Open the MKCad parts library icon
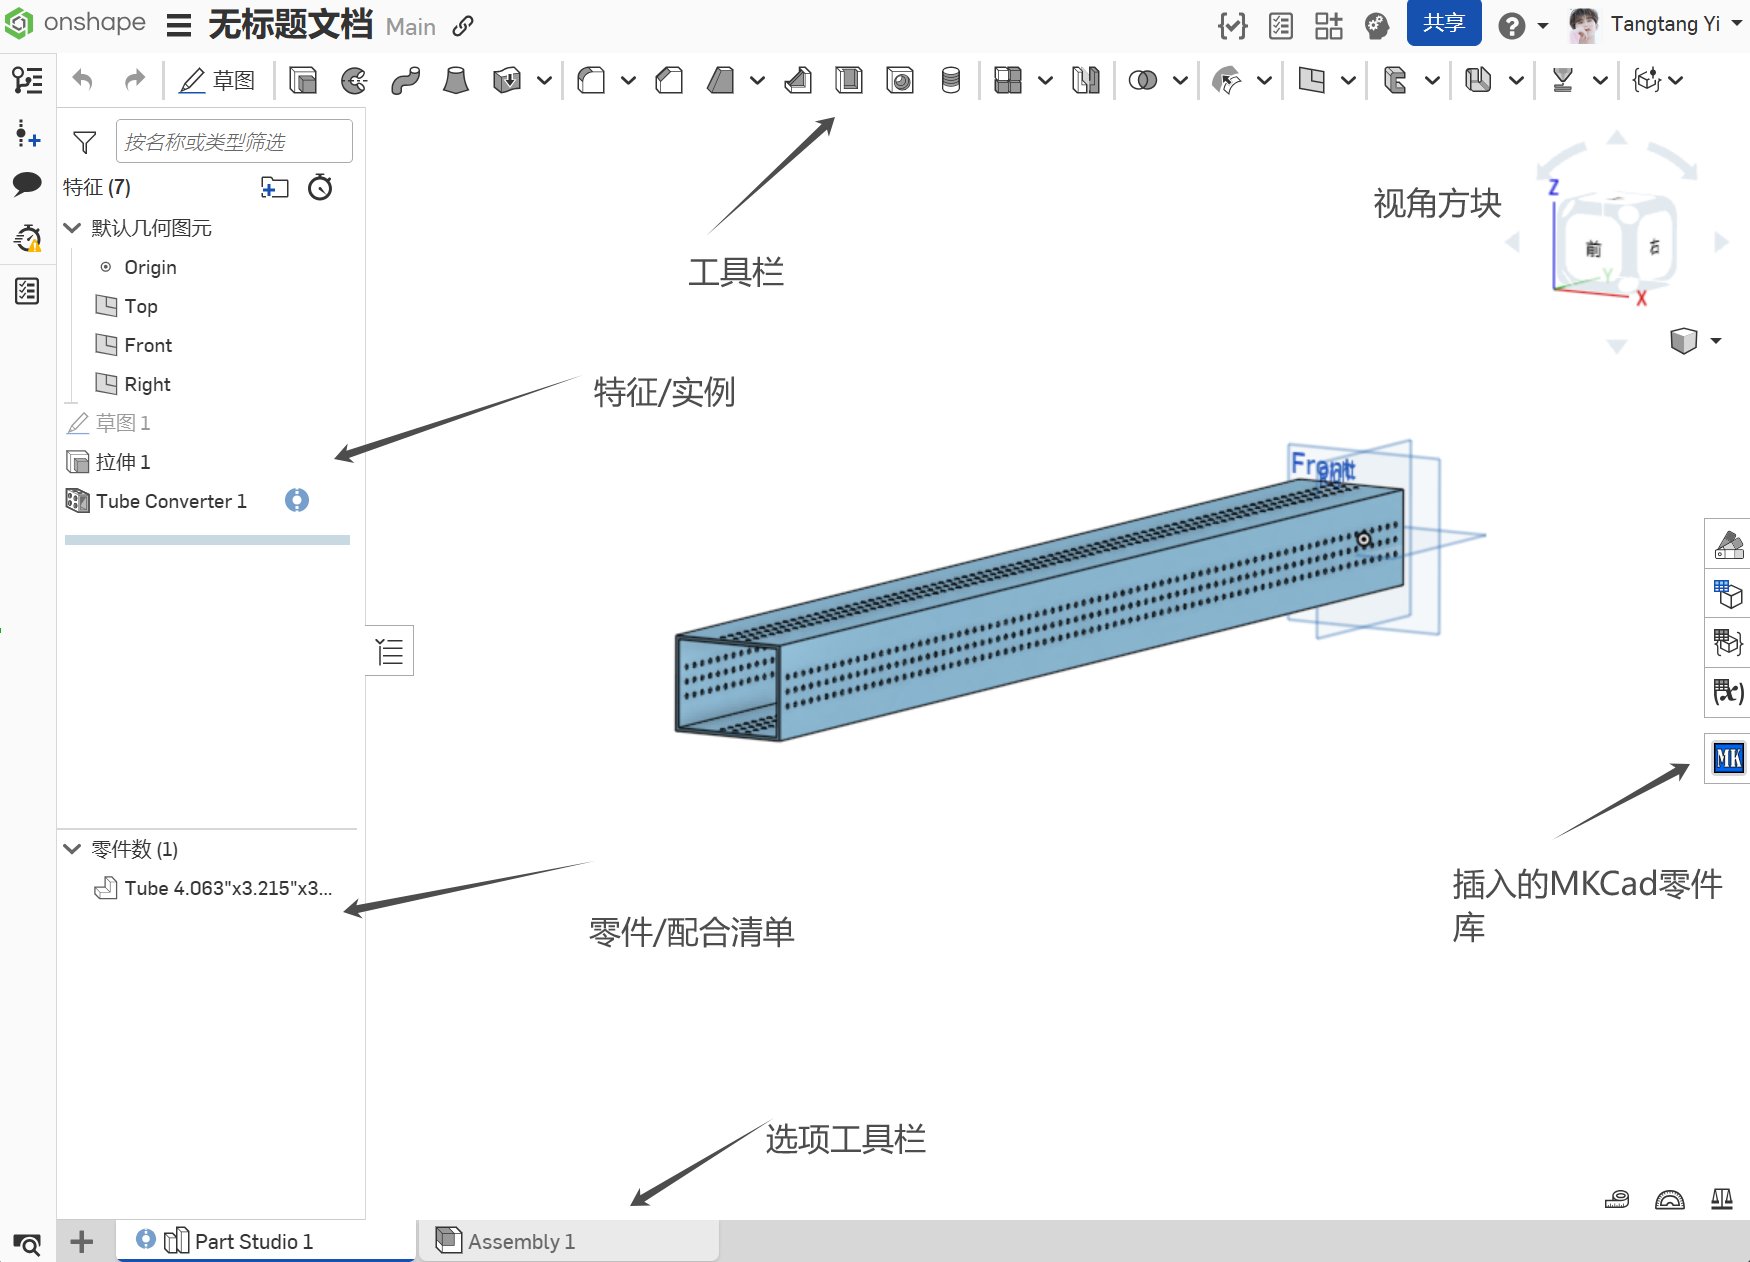This screenshot has height=1262, width=1750. point(1728,758)
